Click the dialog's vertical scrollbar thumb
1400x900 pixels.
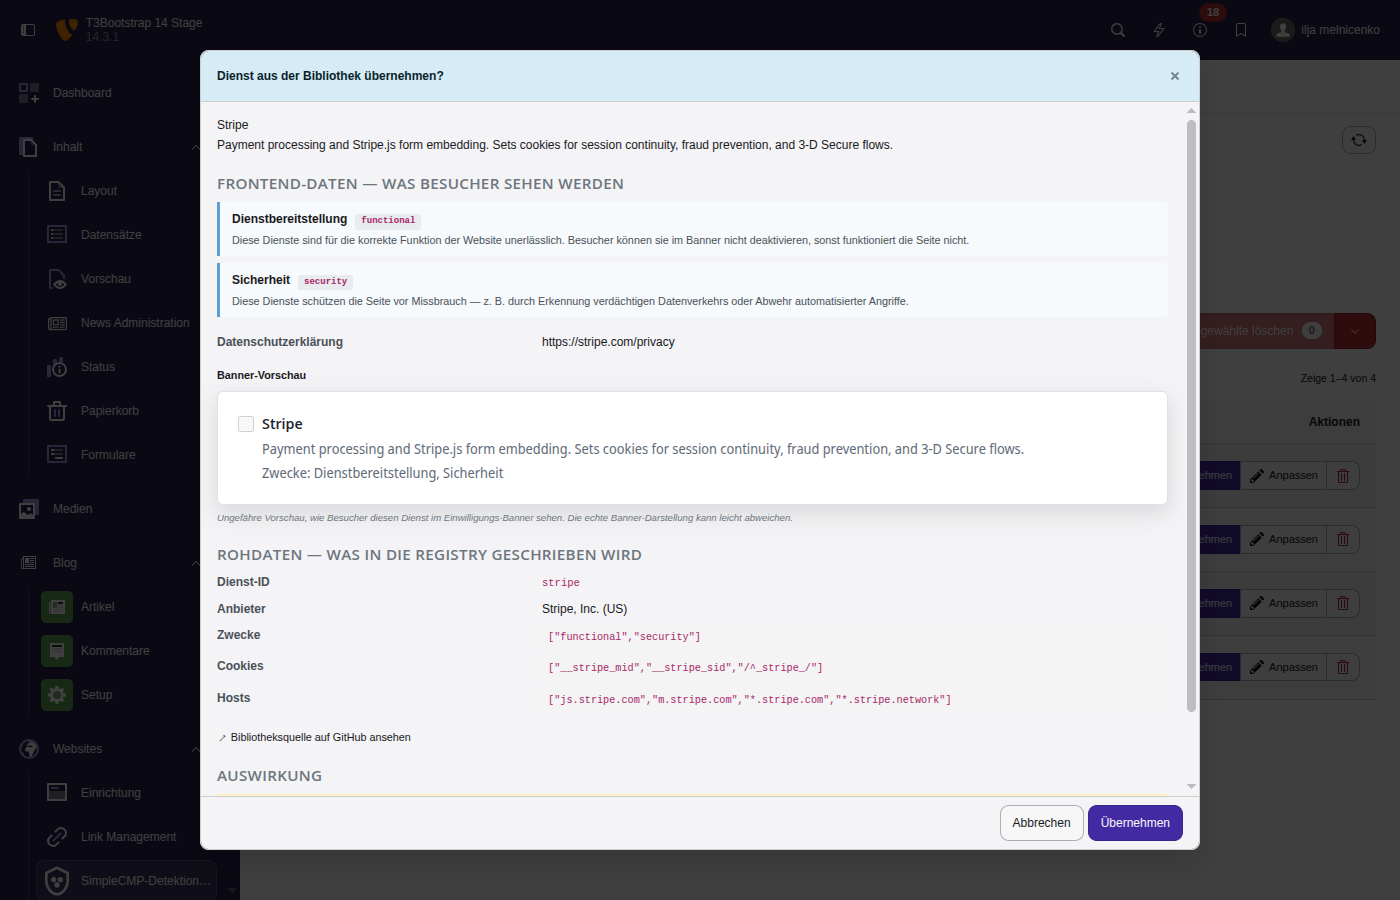tap(1191, 415)
